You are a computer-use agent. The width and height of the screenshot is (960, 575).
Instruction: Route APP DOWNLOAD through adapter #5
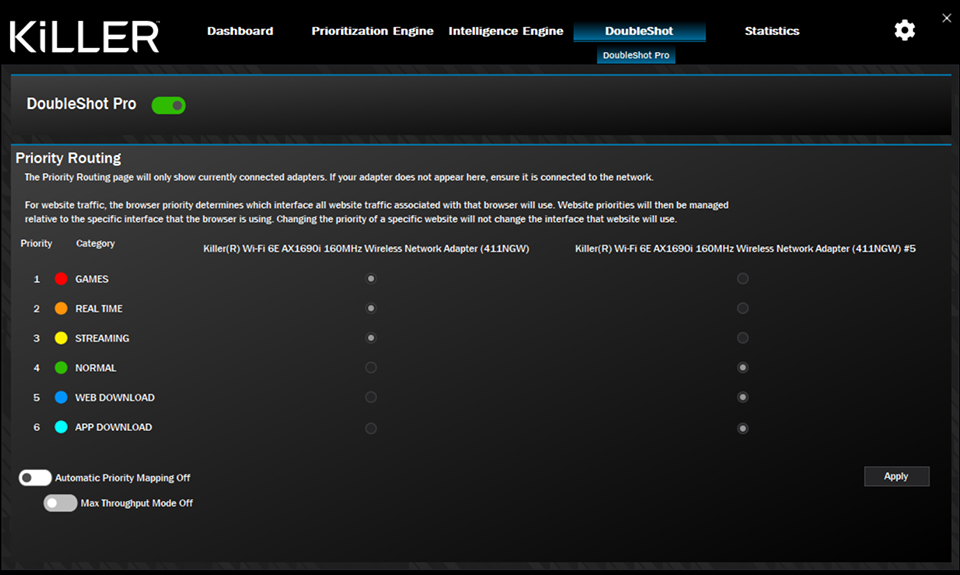click(743, 428)
